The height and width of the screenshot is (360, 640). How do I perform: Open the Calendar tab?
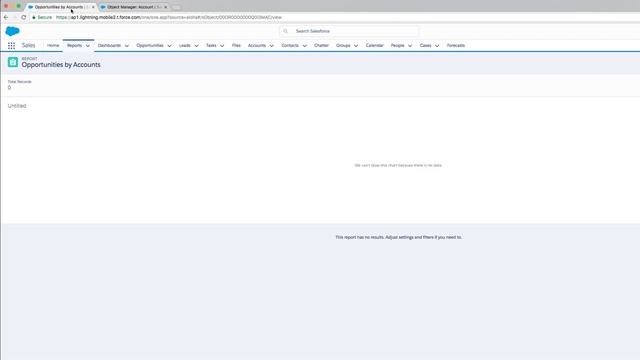click(375, 45)
